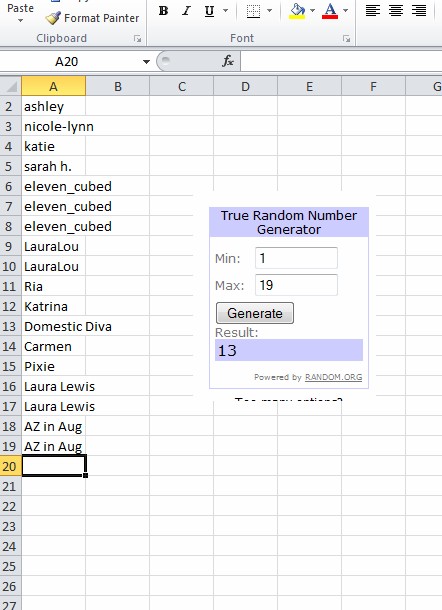Select column D header
The width and height of the screenshot is (442, 610).
pyautogui.click(x=246, y=86)
